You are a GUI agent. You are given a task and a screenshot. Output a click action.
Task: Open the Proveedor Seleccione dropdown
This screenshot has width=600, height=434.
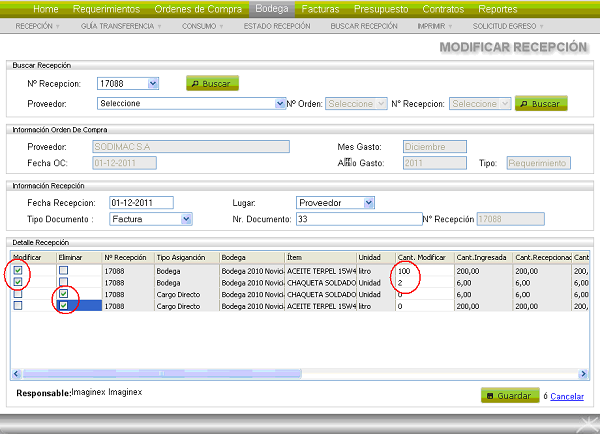tap(191, 103)
